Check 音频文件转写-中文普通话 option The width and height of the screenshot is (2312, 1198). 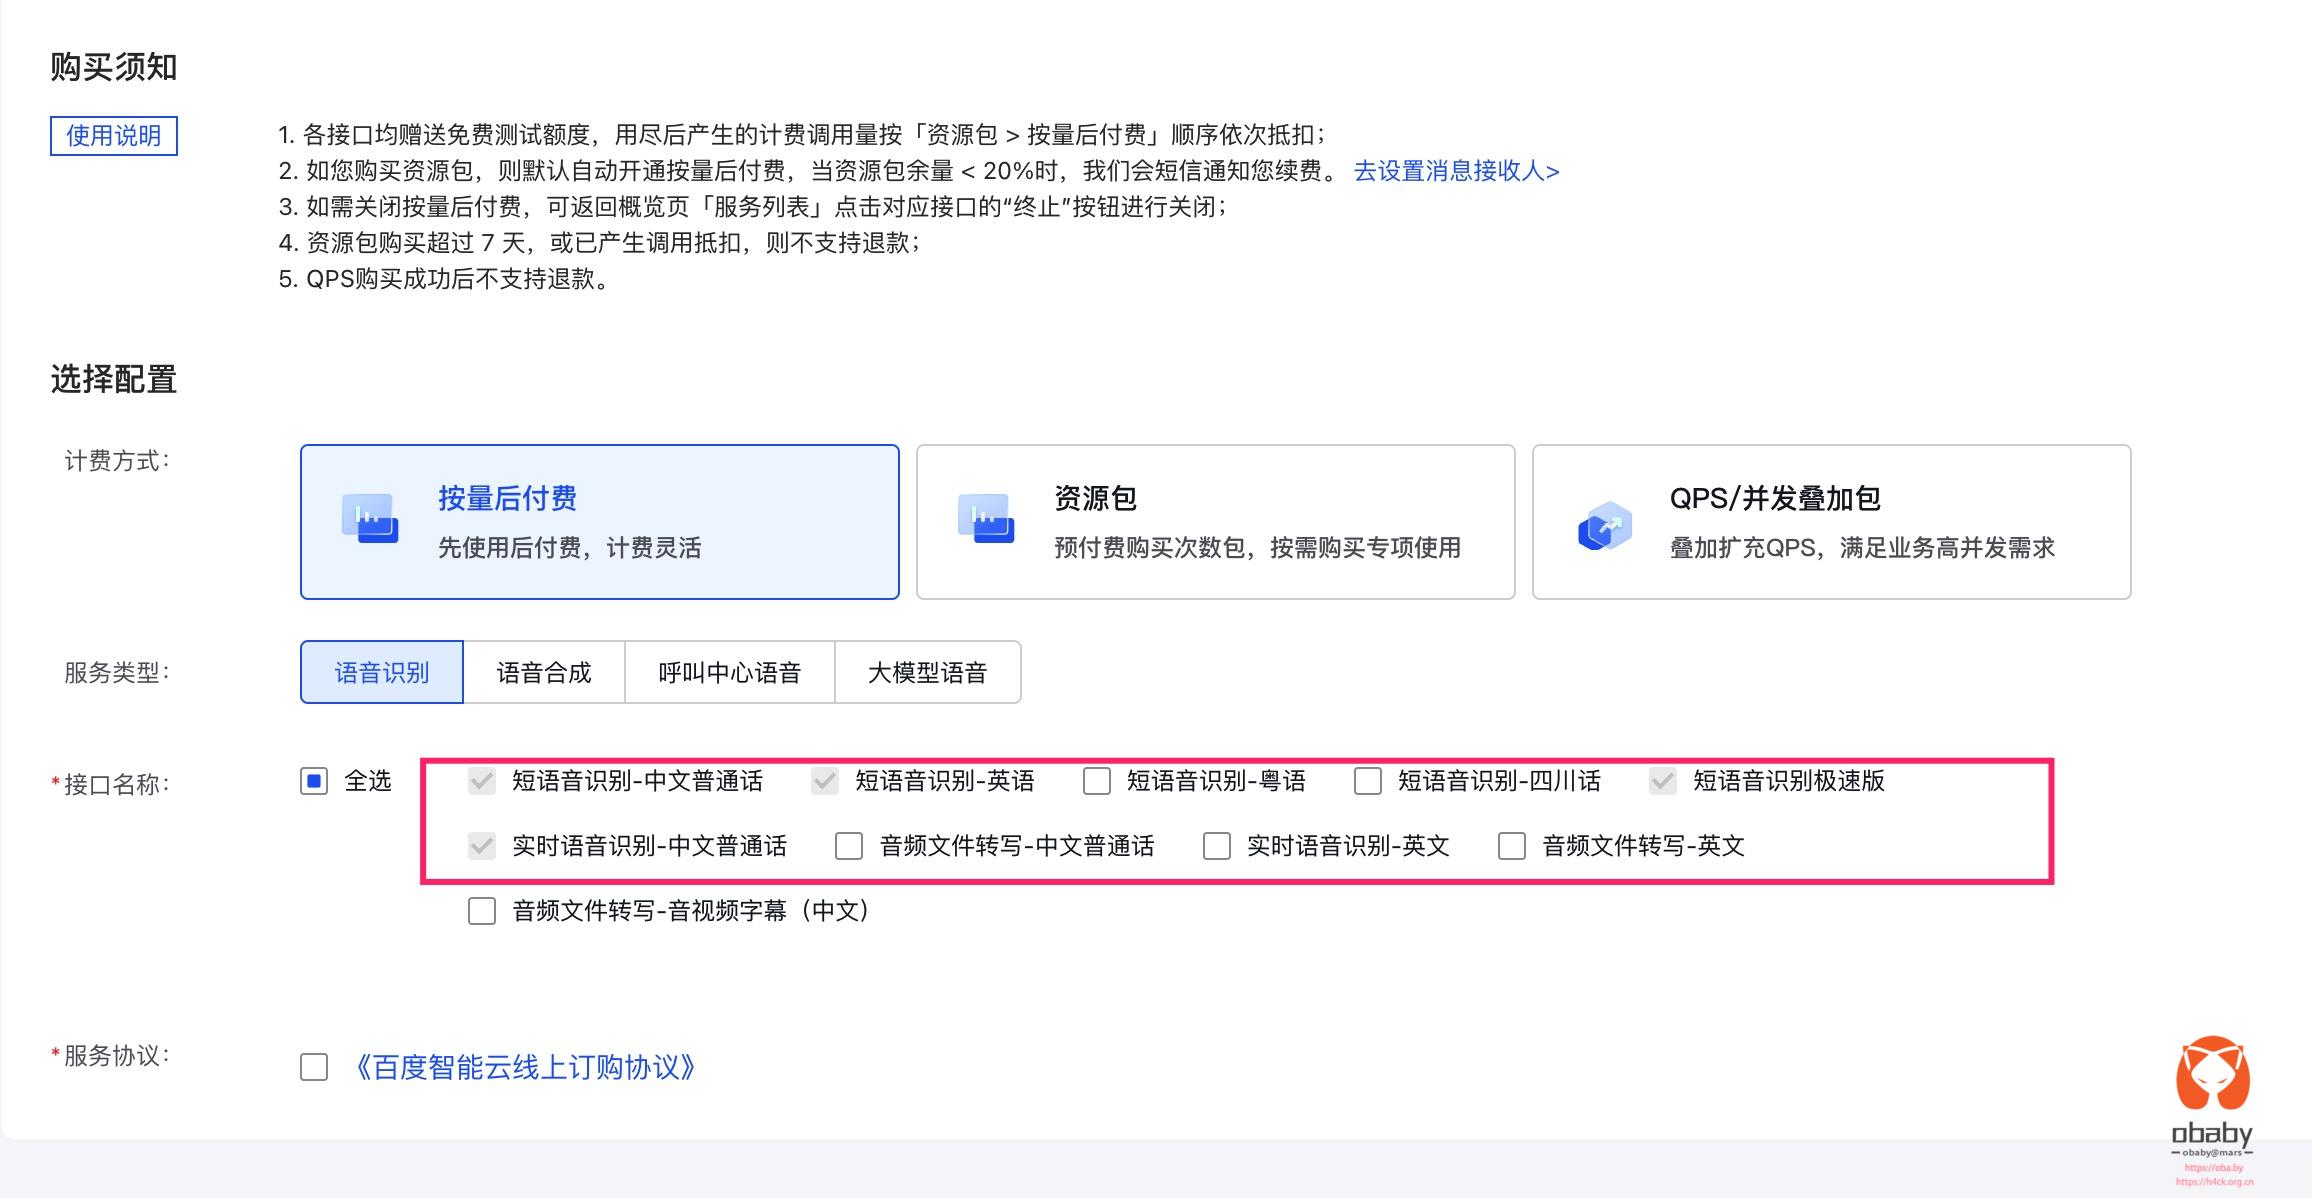(849, 846)
